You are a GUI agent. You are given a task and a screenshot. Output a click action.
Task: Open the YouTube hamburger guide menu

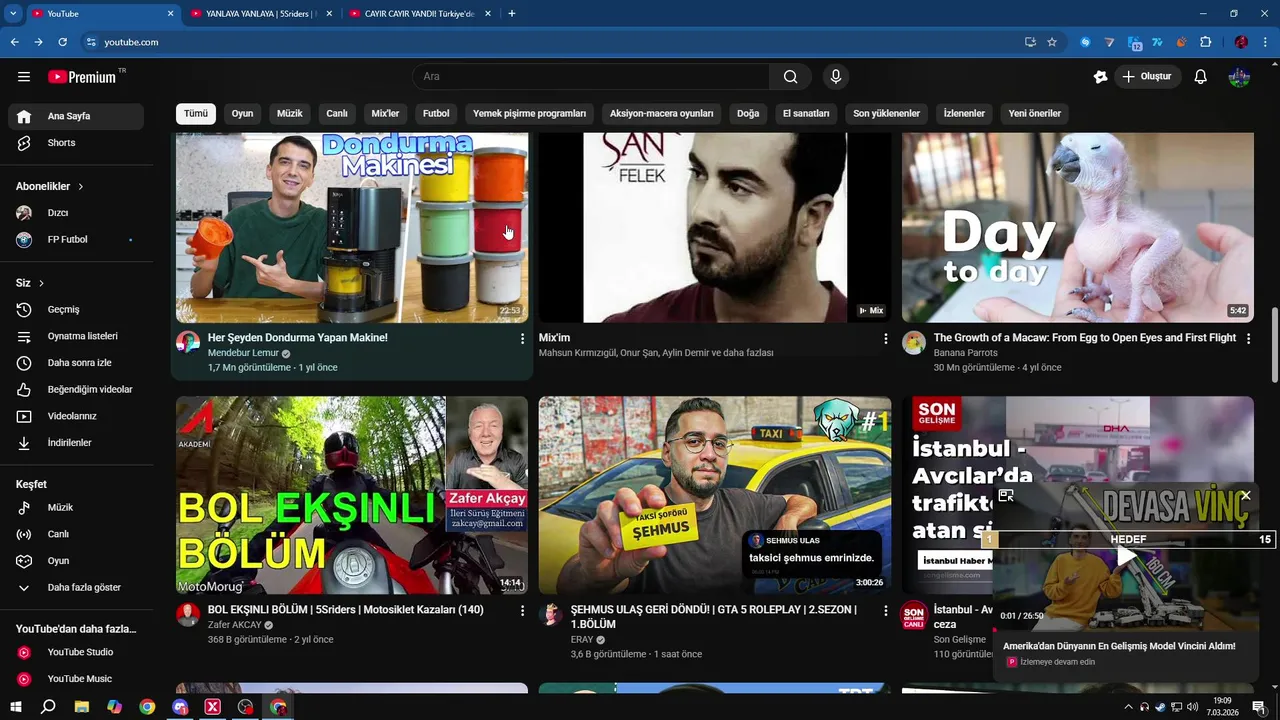click(x=24, y=77)
